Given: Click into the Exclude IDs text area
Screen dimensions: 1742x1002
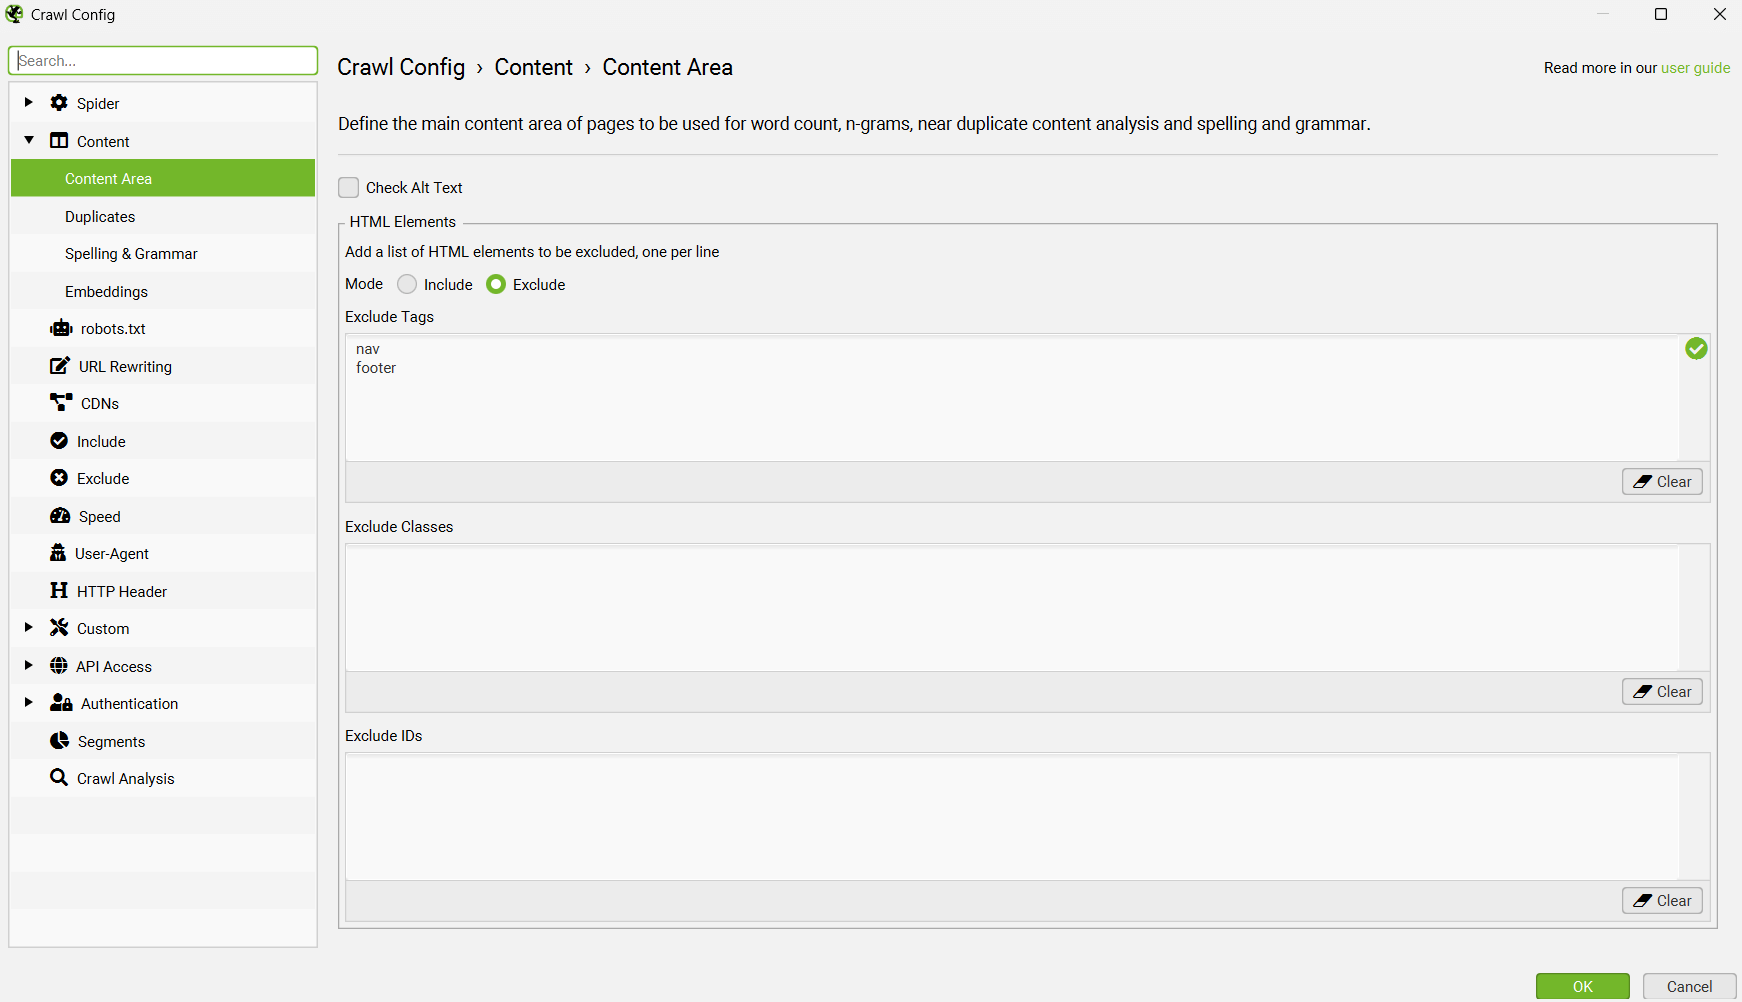Looking at the screenshot, I should pyautogui.click(x=1012, y=817).
